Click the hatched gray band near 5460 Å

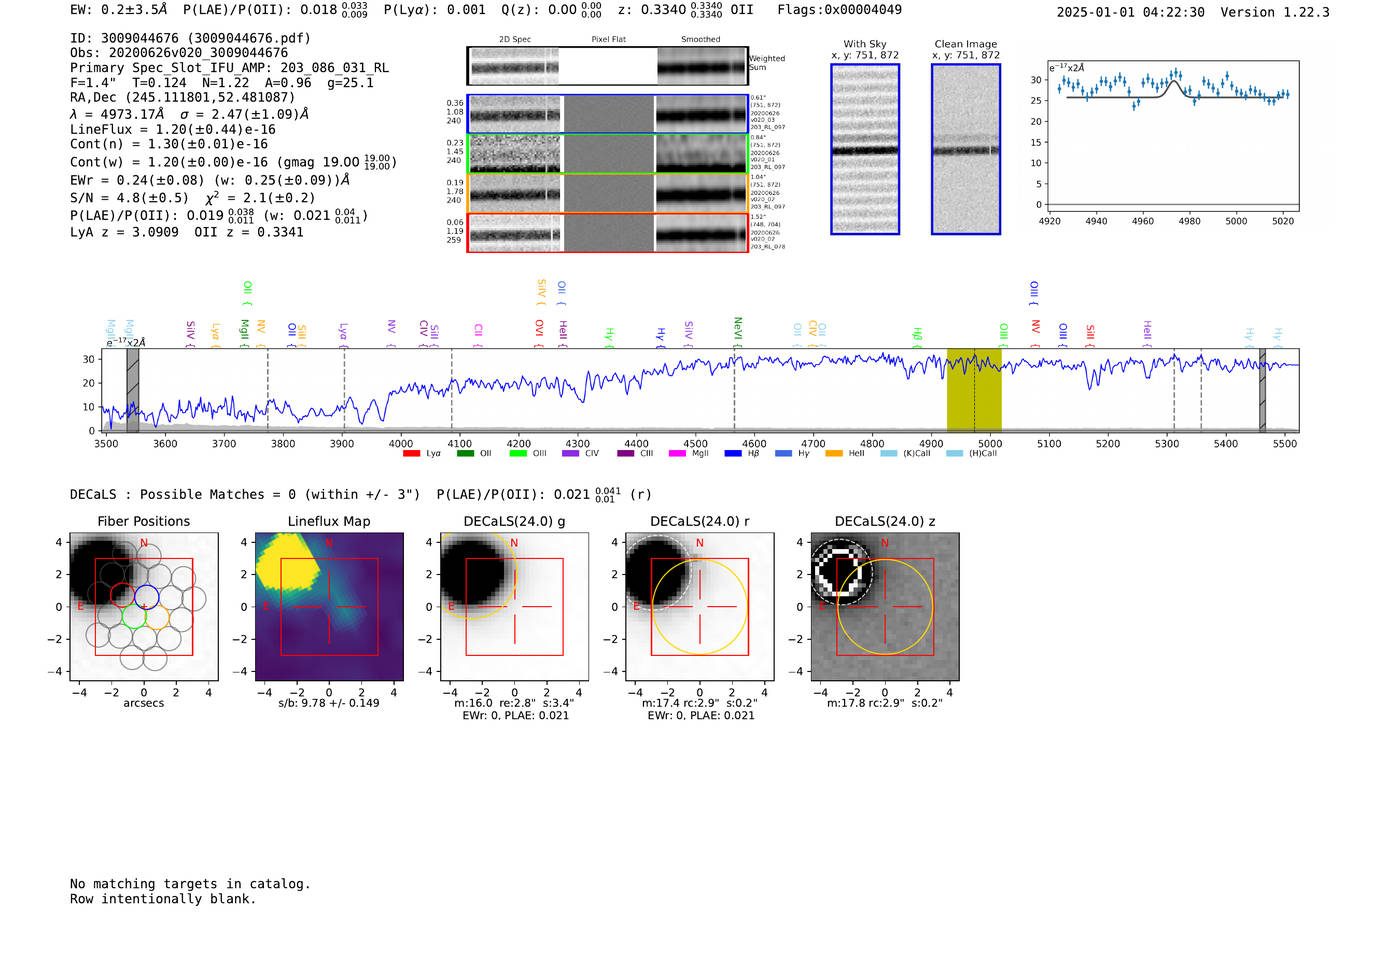click(1262, 390)
